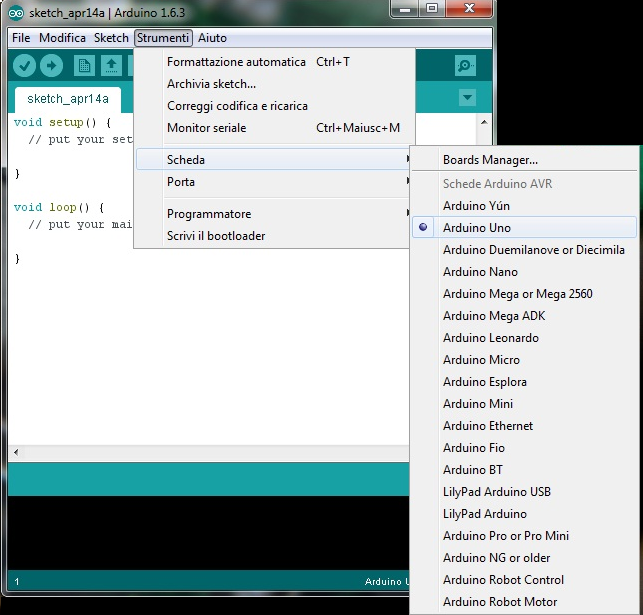Select Arduino Robot Control board
643x615 pixels.
(524, 580)
